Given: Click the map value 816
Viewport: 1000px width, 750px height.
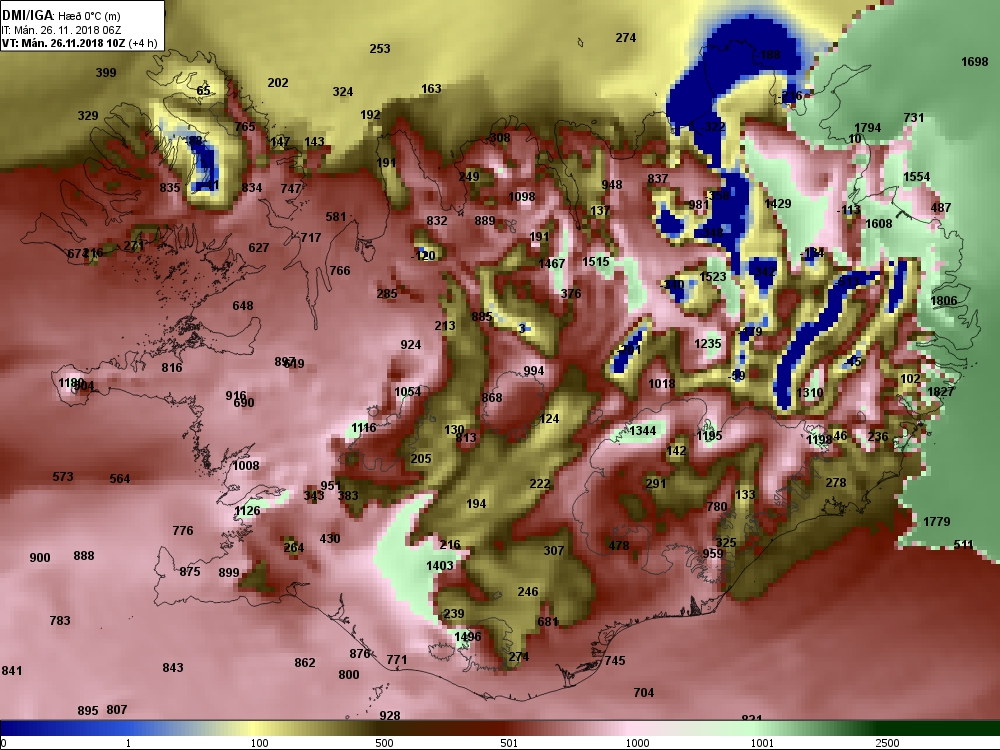Looking at the screenshot, I should tap(172, 368).
